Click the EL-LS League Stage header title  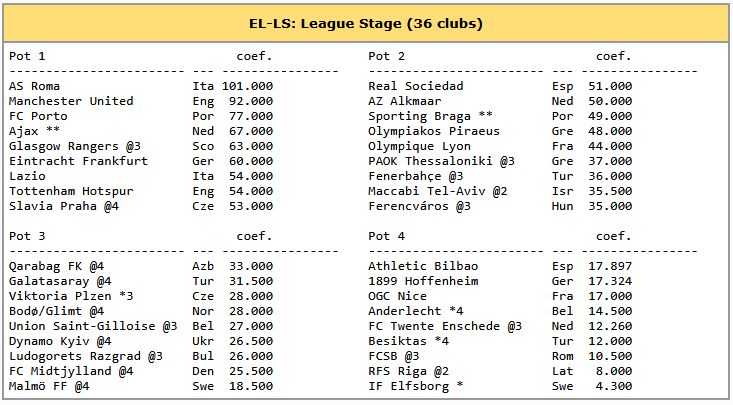click(x=366, y=22)
